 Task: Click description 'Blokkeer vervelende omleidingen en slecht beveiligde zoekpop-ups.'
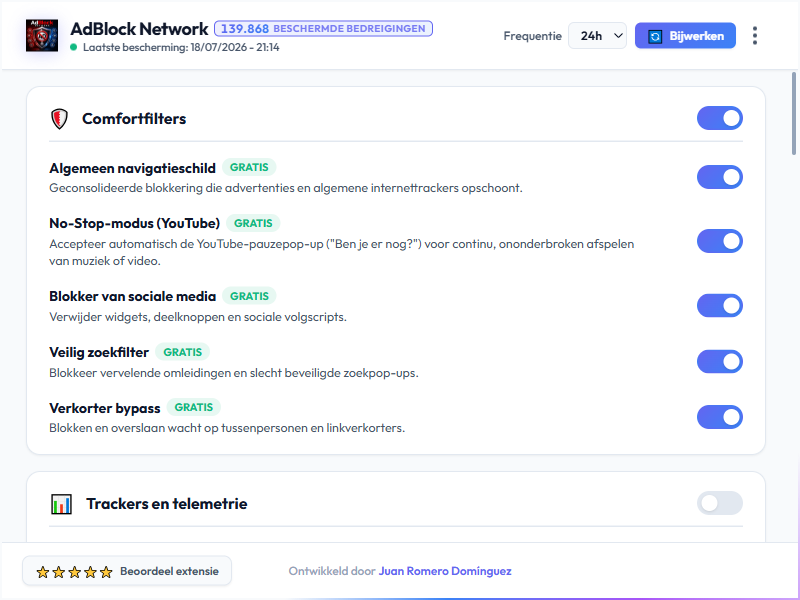[234, 373]
